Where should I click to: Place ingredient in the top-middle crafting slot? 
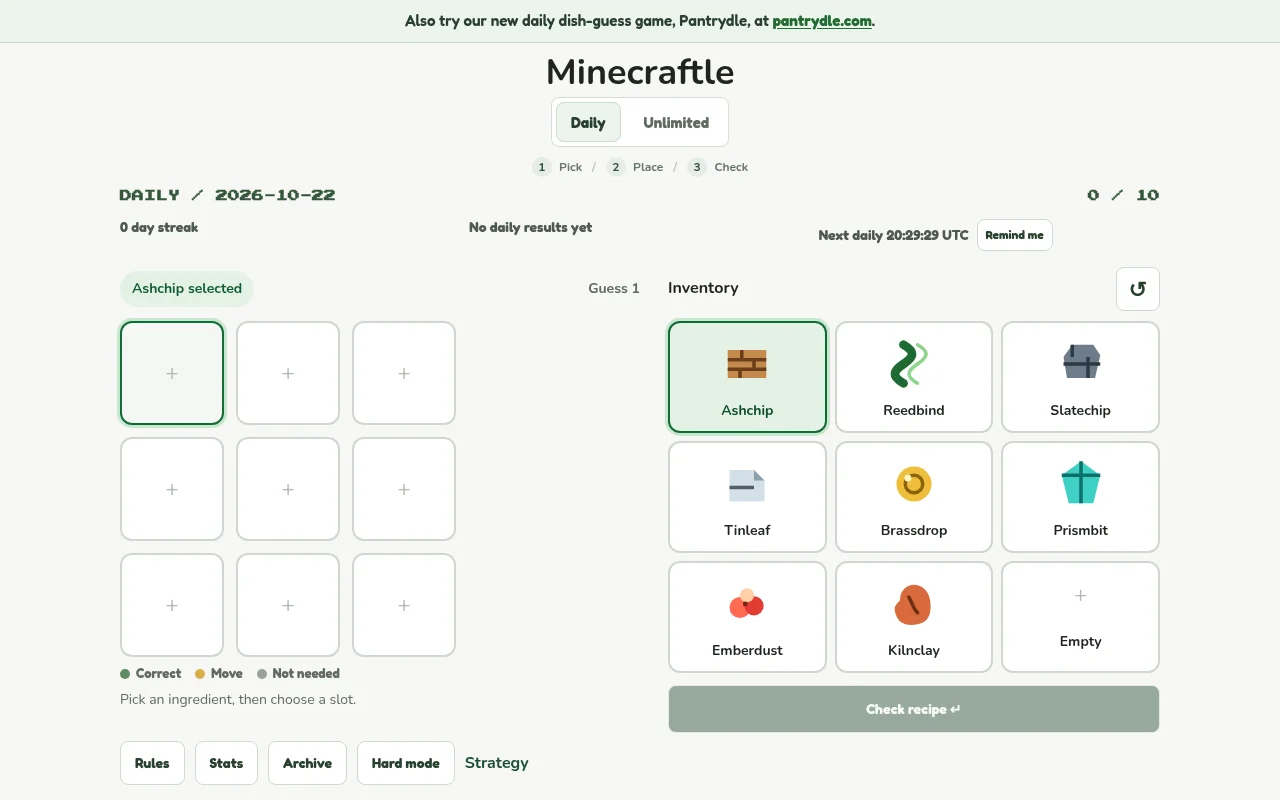(288, 373)
